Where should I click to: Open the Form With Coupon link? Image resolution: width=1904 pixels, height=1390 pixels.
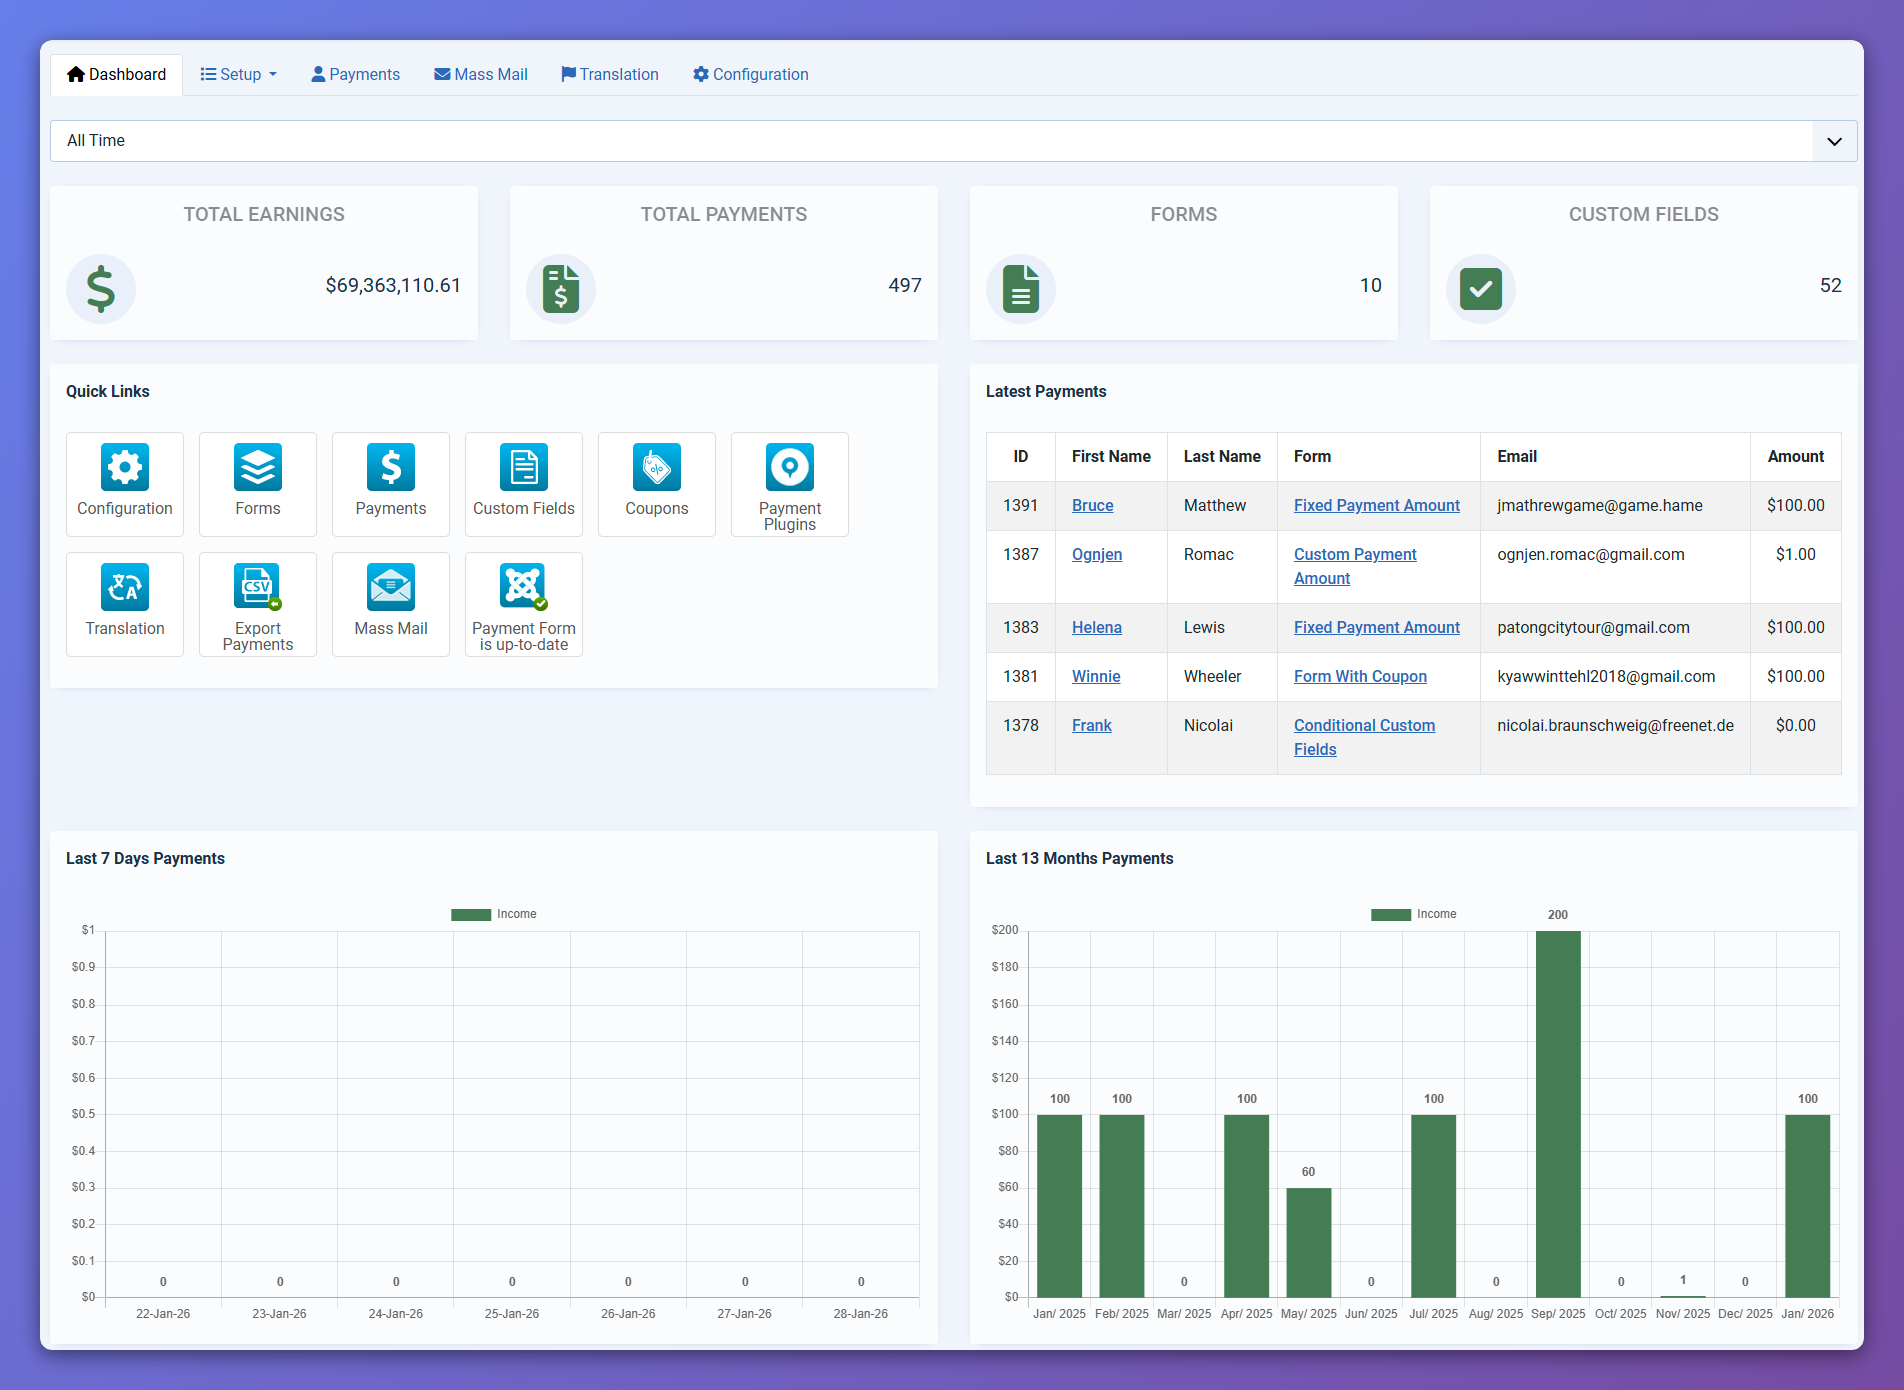tap(1360, 677)
